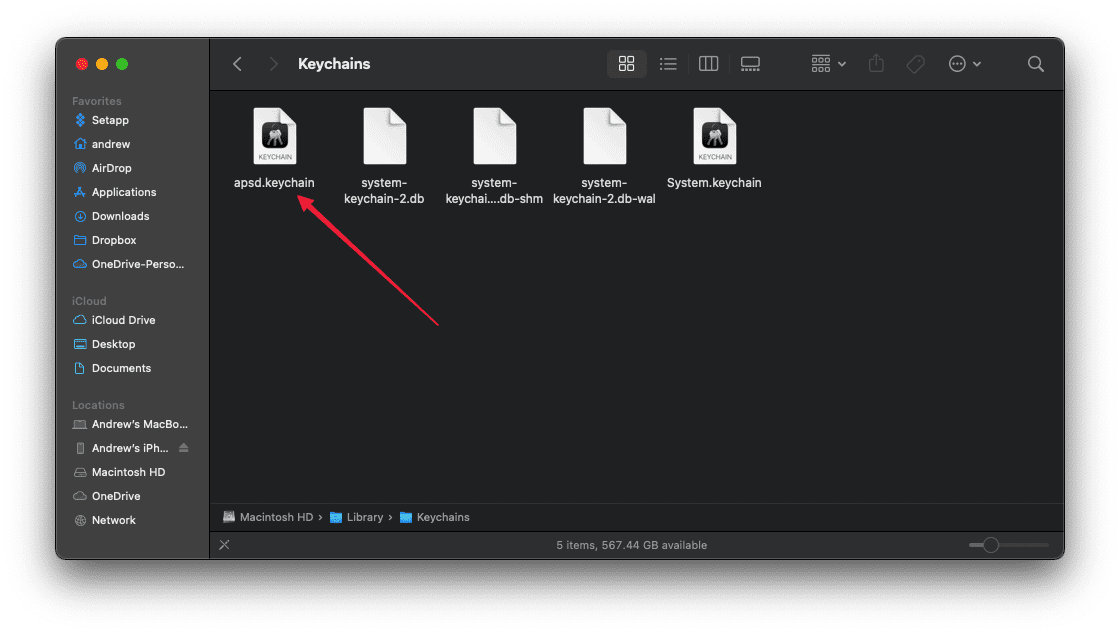This screenshot has height=633, width=1120.
Task: Switch to list view
Action: [x=668, y=64]
